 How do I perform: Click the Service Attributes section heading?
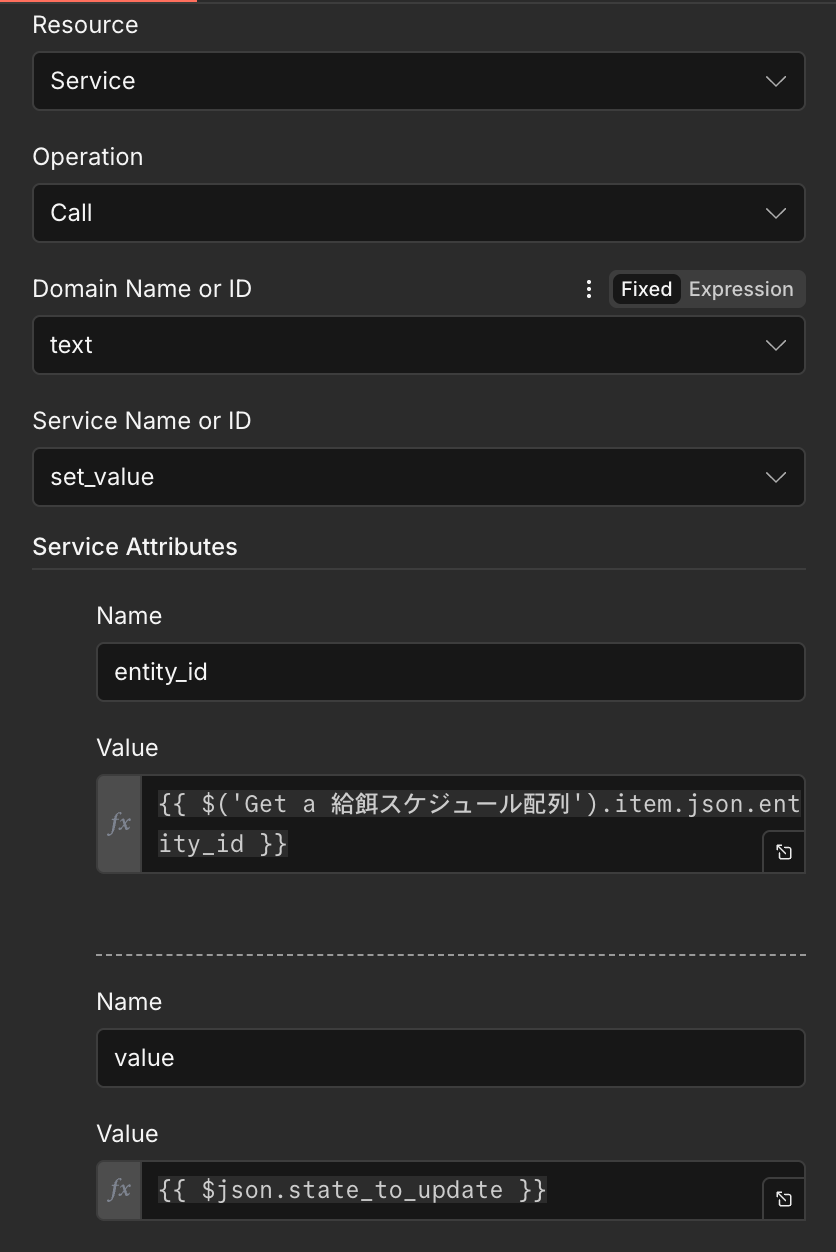click(x=135, y=547)
